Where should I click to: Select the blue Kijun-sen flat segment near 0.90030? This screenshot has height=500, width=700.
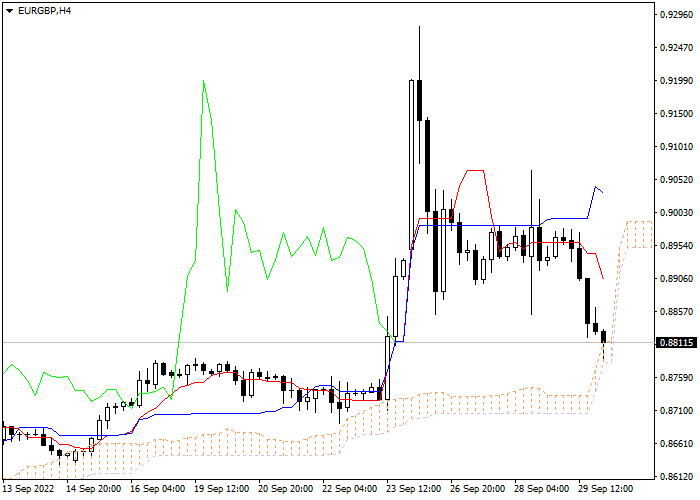[478, 225]
